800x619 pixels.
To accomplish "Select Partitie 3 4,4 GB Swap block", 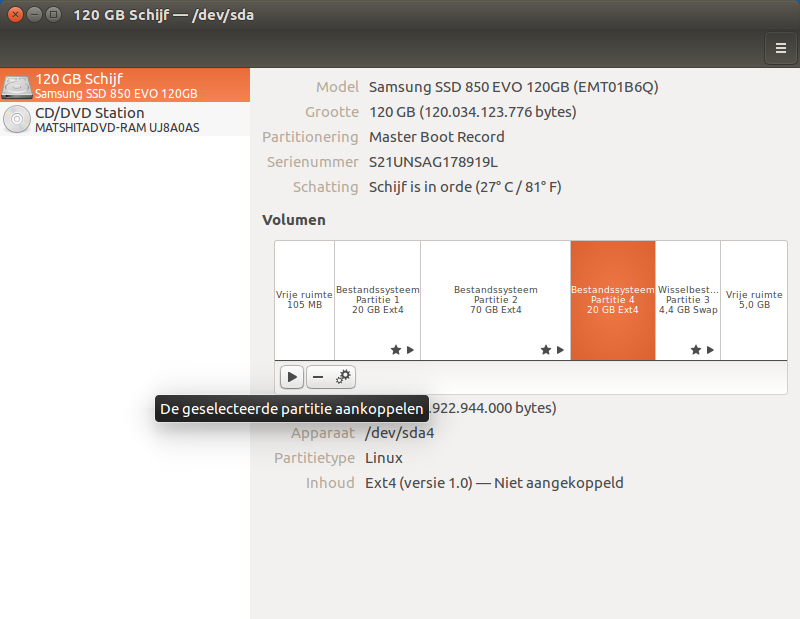I will click(x=688, y=299).
